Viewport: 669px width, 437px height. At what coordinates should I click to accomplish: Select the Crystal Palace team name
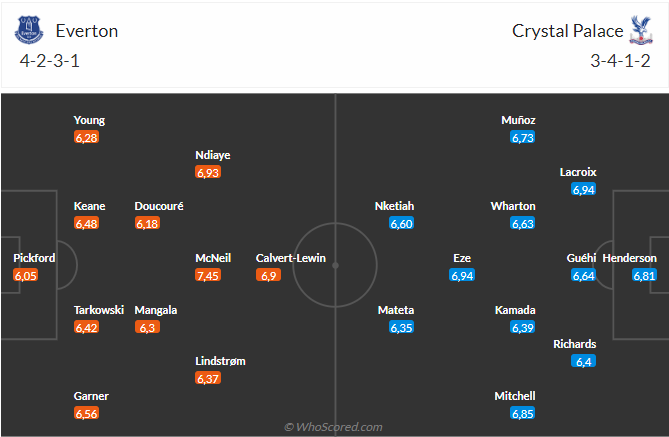point(567,31)
